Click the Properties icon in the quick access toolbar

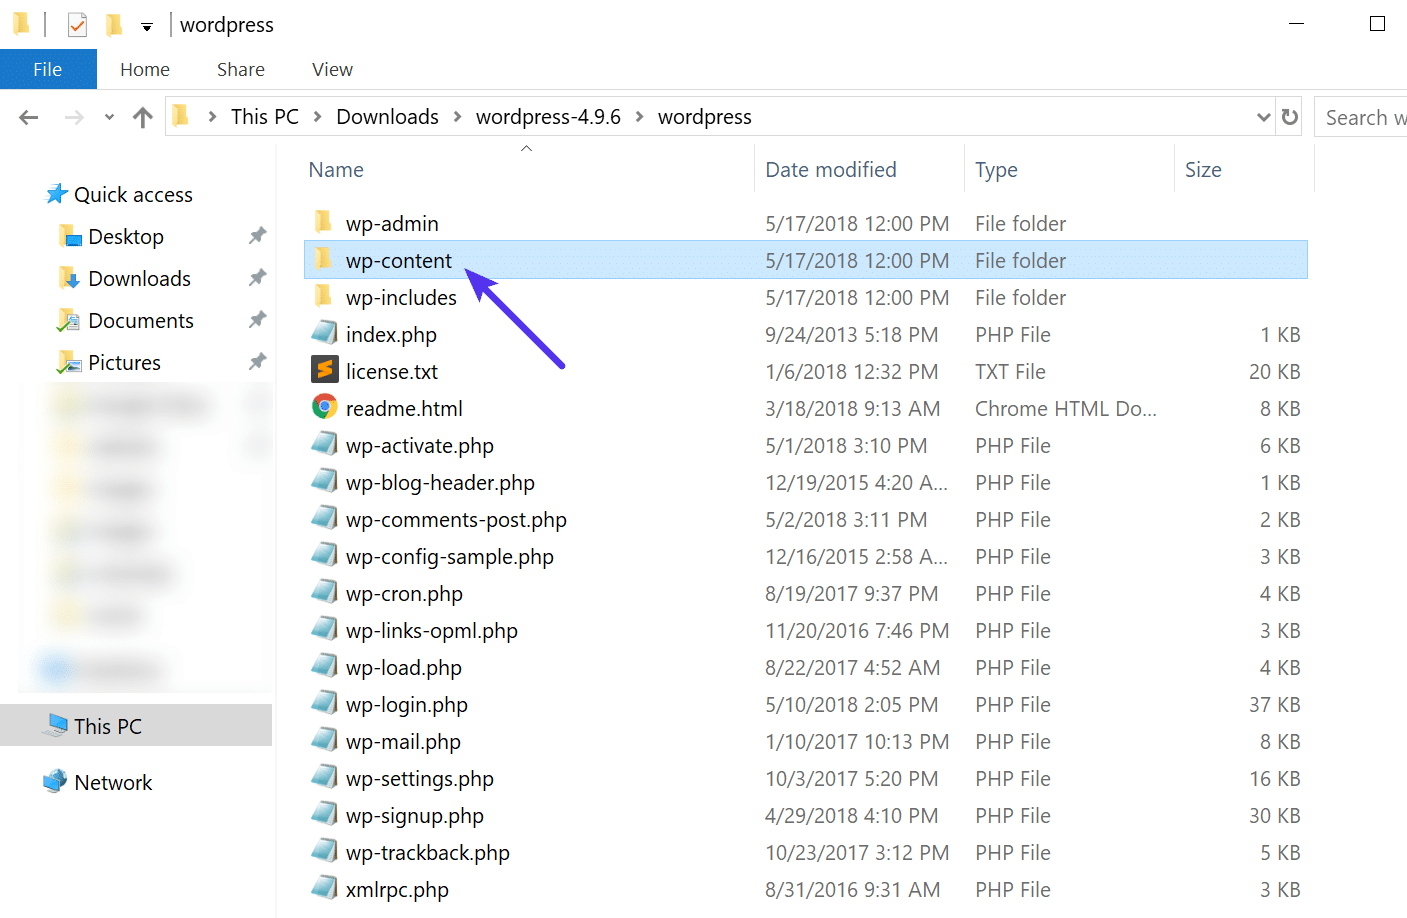click(77, 24)
